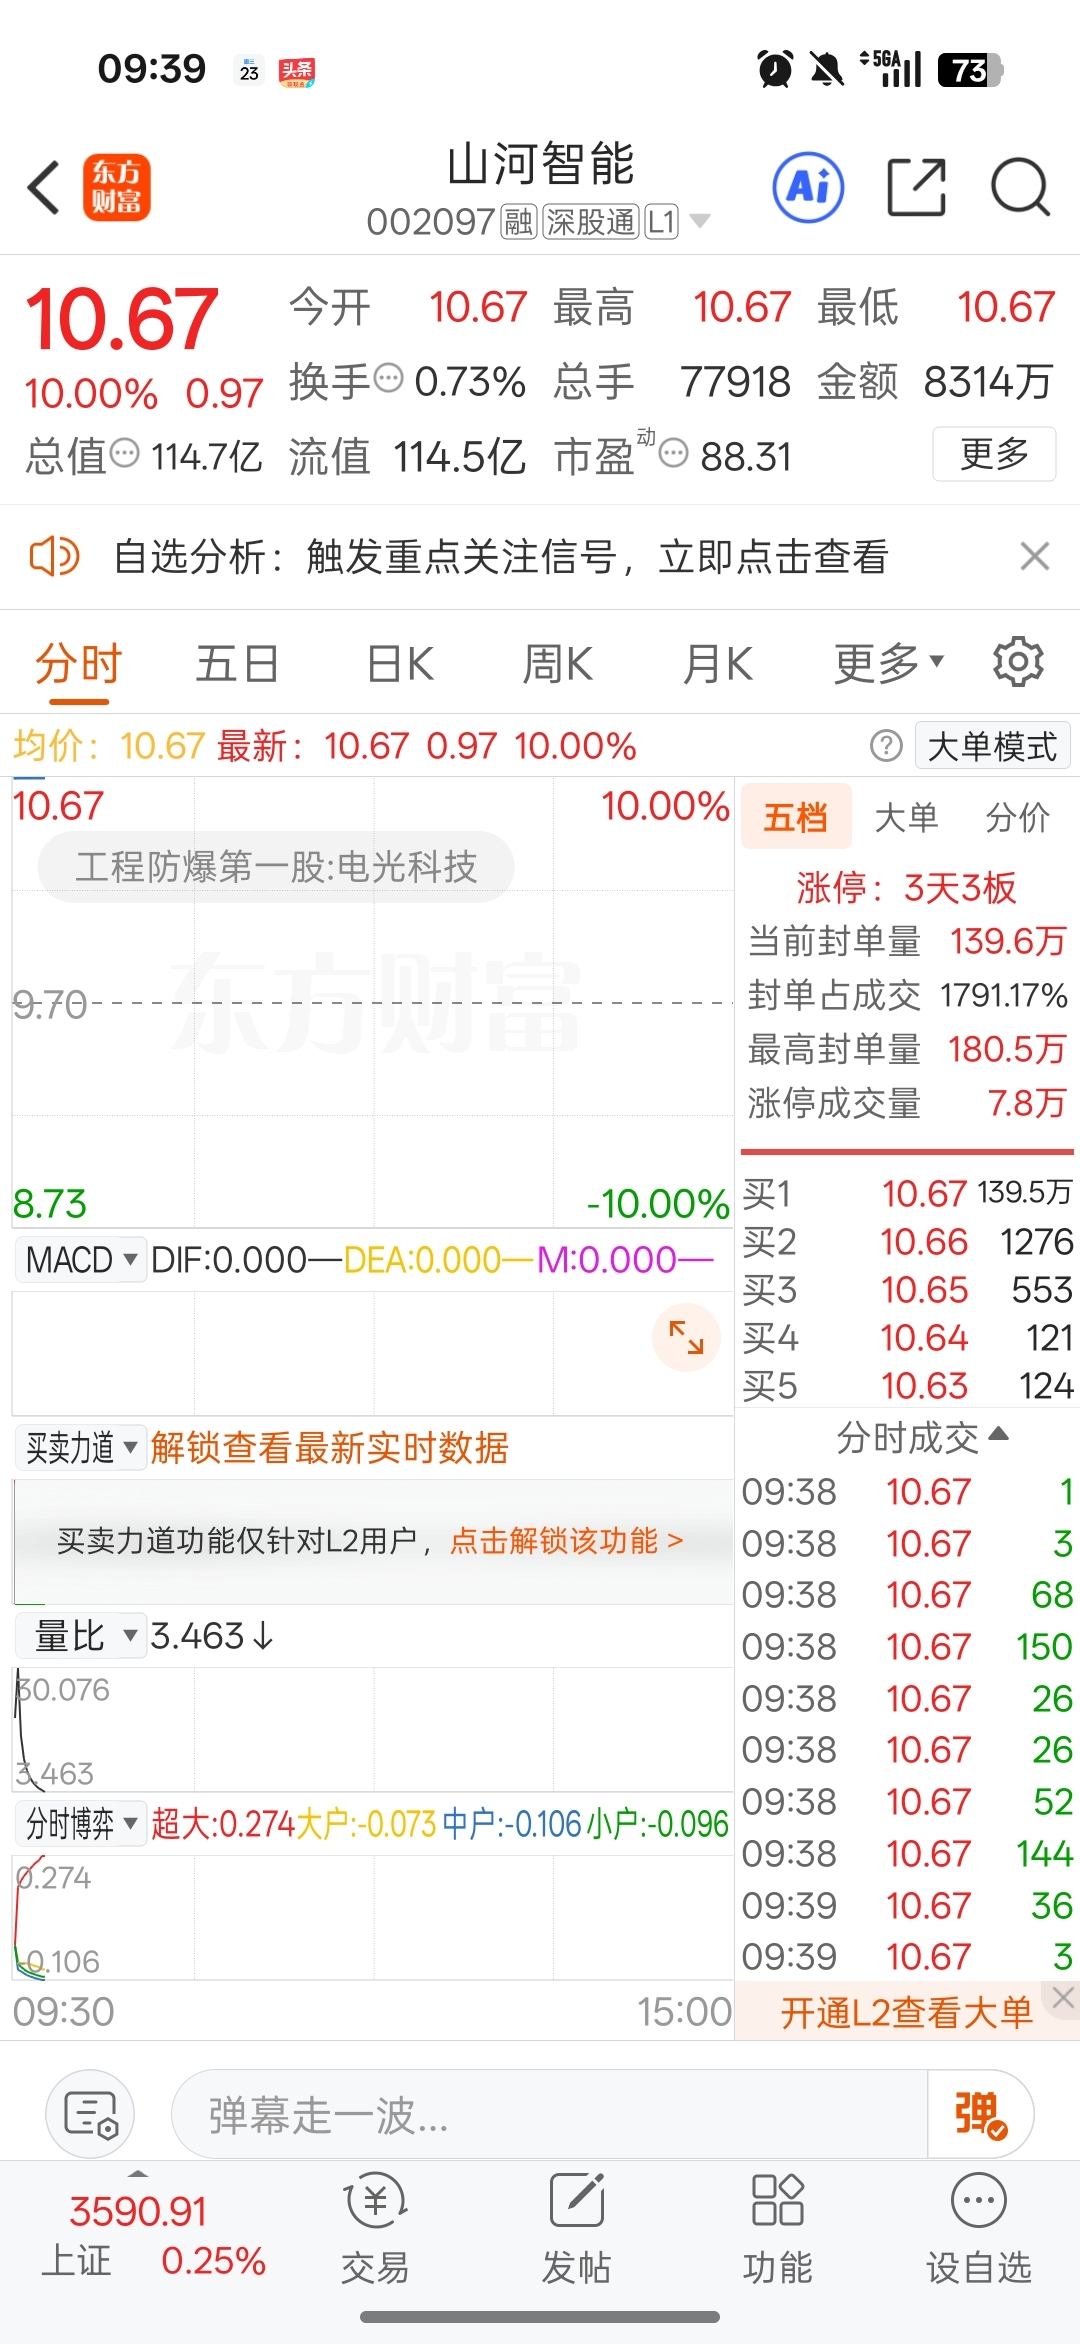Tap the share icon
Viewport: 1080px width, 2344px height.
(x=917, y=187)
